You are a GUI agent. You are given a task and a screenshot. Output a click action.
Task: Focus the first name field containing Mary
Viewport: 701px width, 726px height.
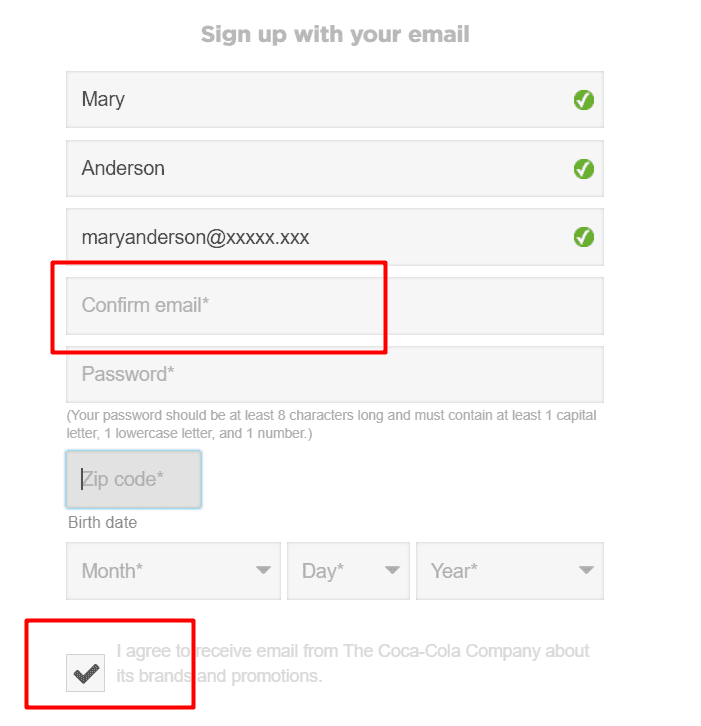coord(320,100)
